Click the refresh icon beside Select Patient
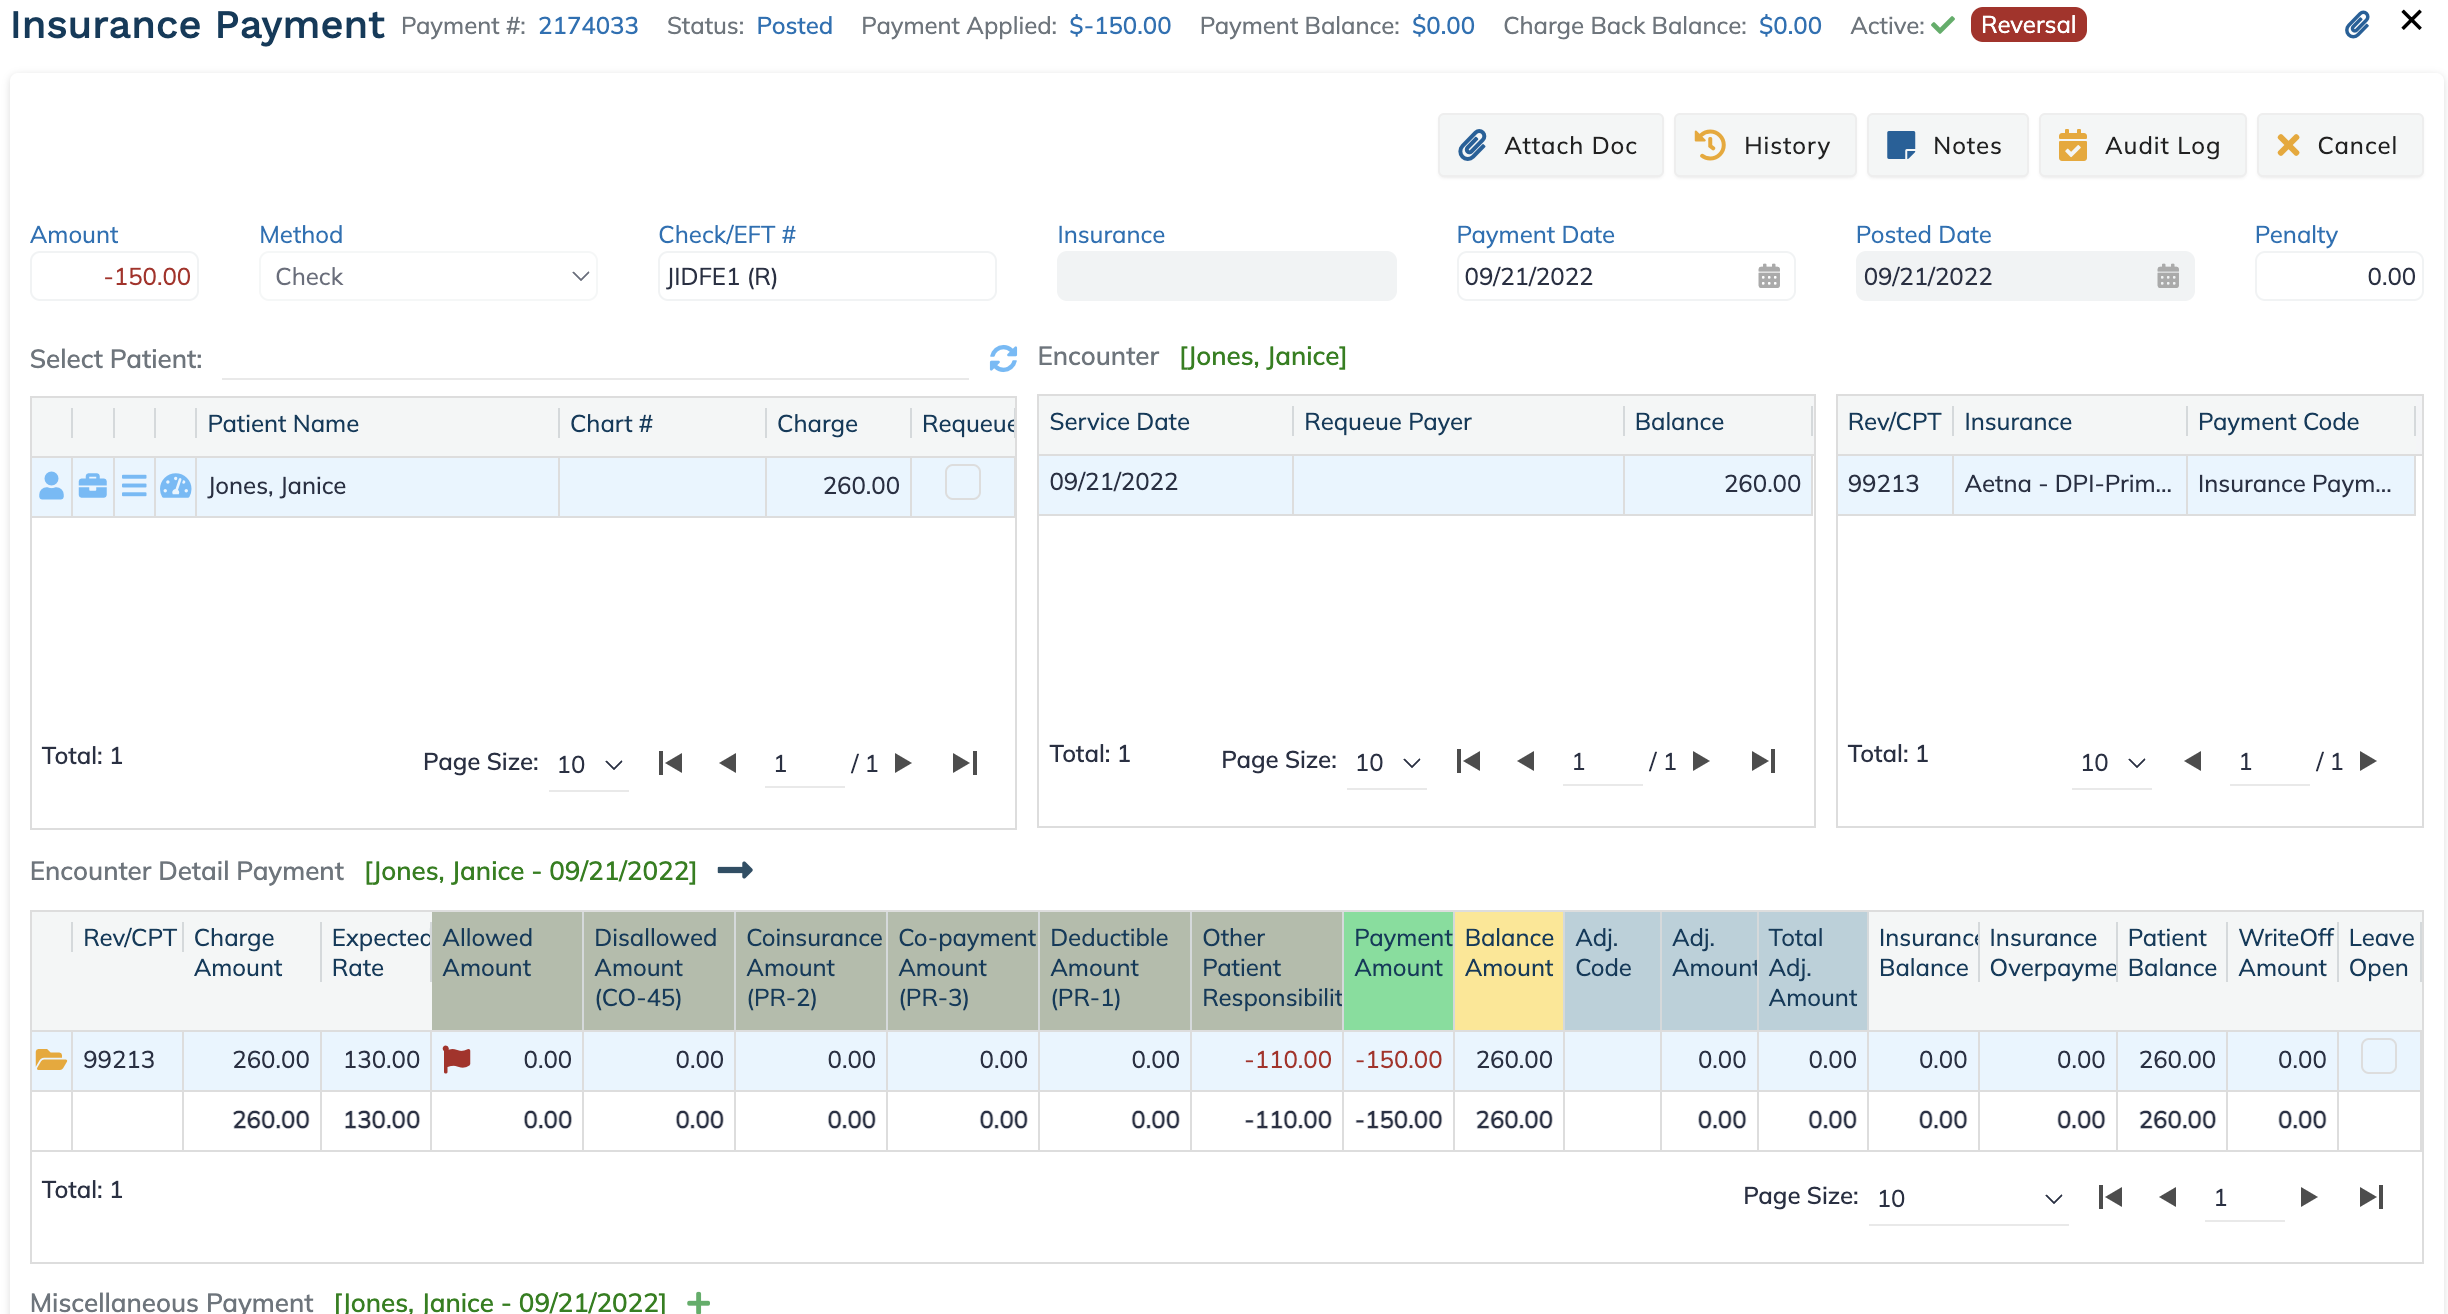The image size is (2448, 1314). point(1003,358)
